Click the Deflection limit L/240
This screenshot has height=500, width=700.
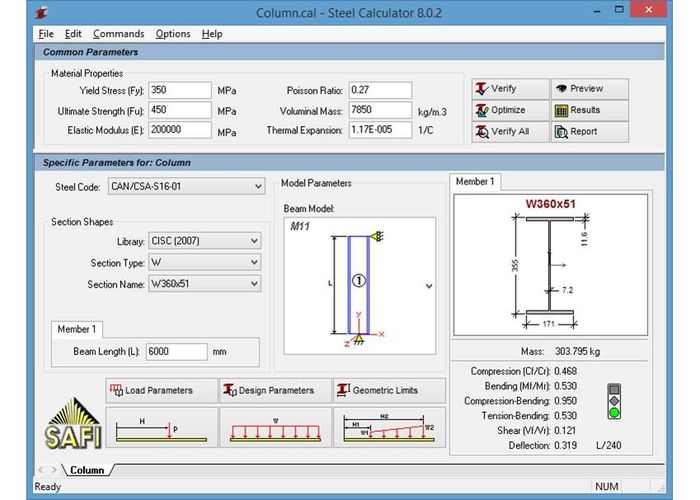point(609,445)
